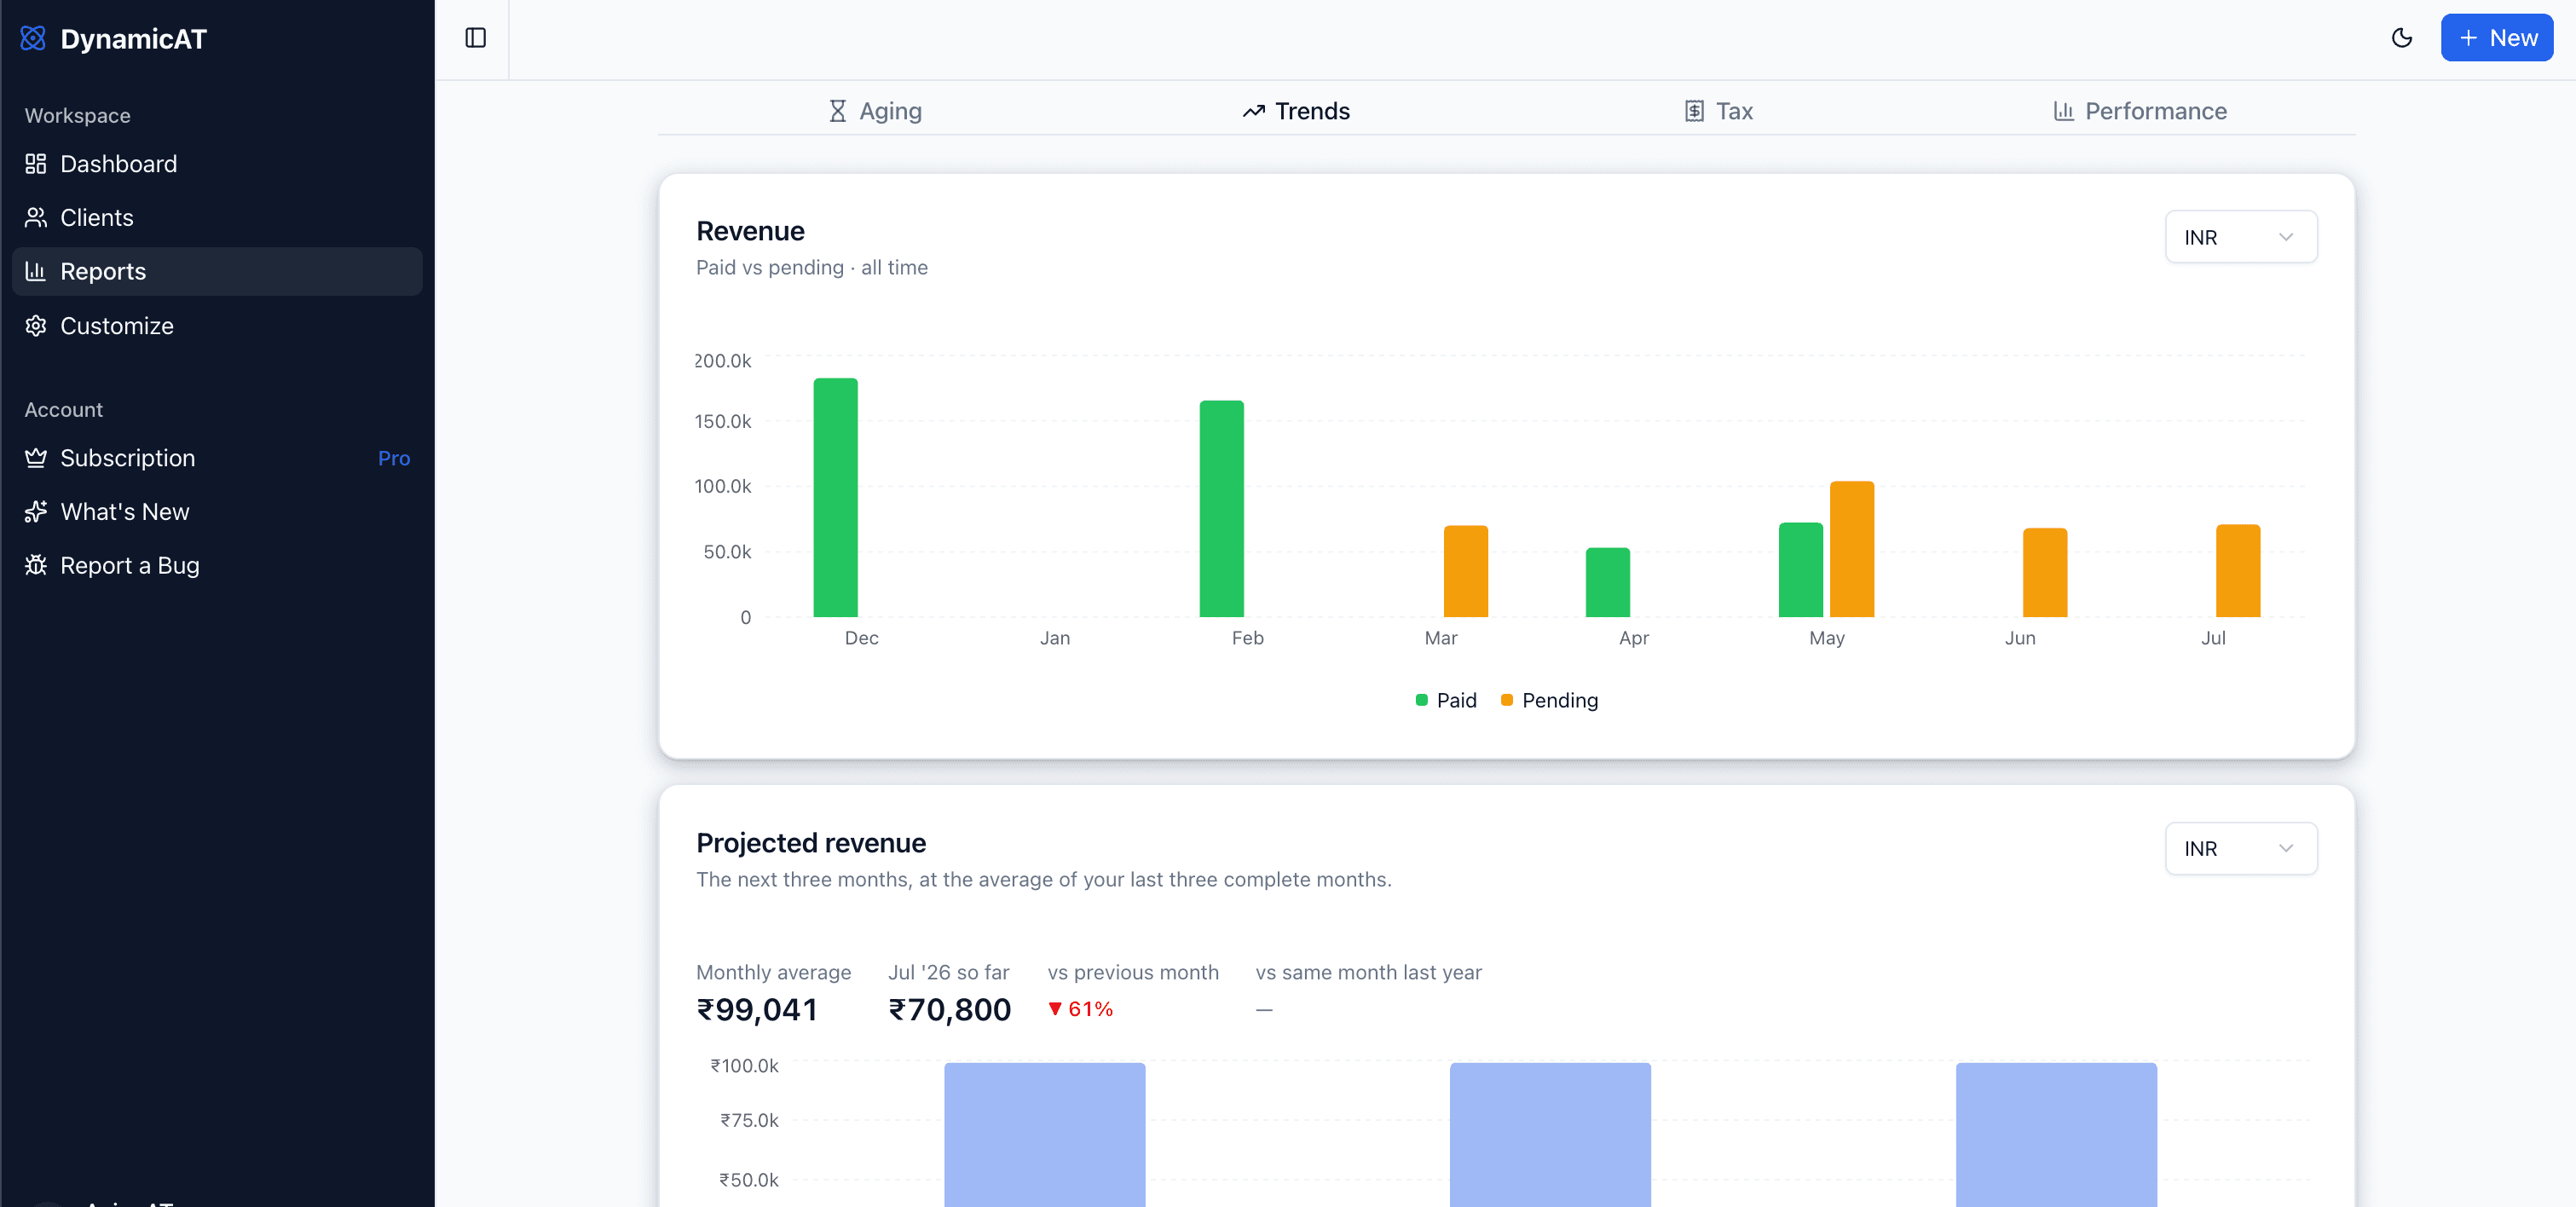Open the Reports menu item
Image resolution: width=2576 pixels, height=1207 pixels.
[x=217, y=271]
